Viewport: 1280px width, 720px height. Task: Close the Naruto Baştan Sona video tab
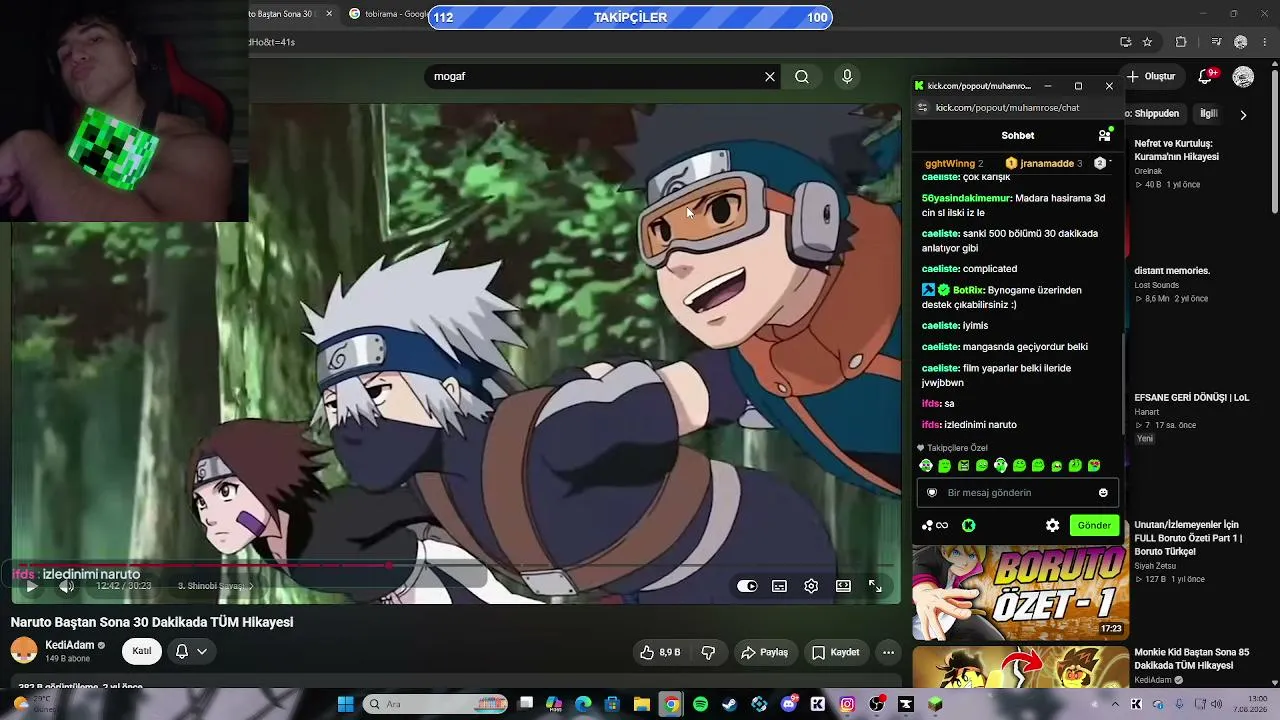(329, 14)
